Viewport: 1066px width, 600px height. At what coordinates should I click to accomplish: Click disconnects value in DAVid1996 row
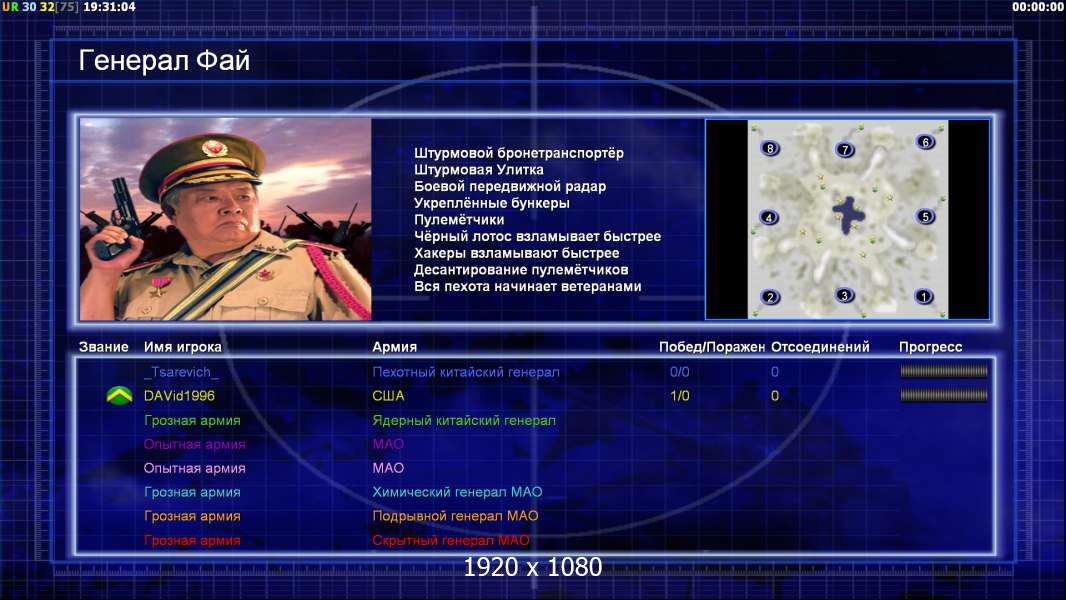(775, 395)
